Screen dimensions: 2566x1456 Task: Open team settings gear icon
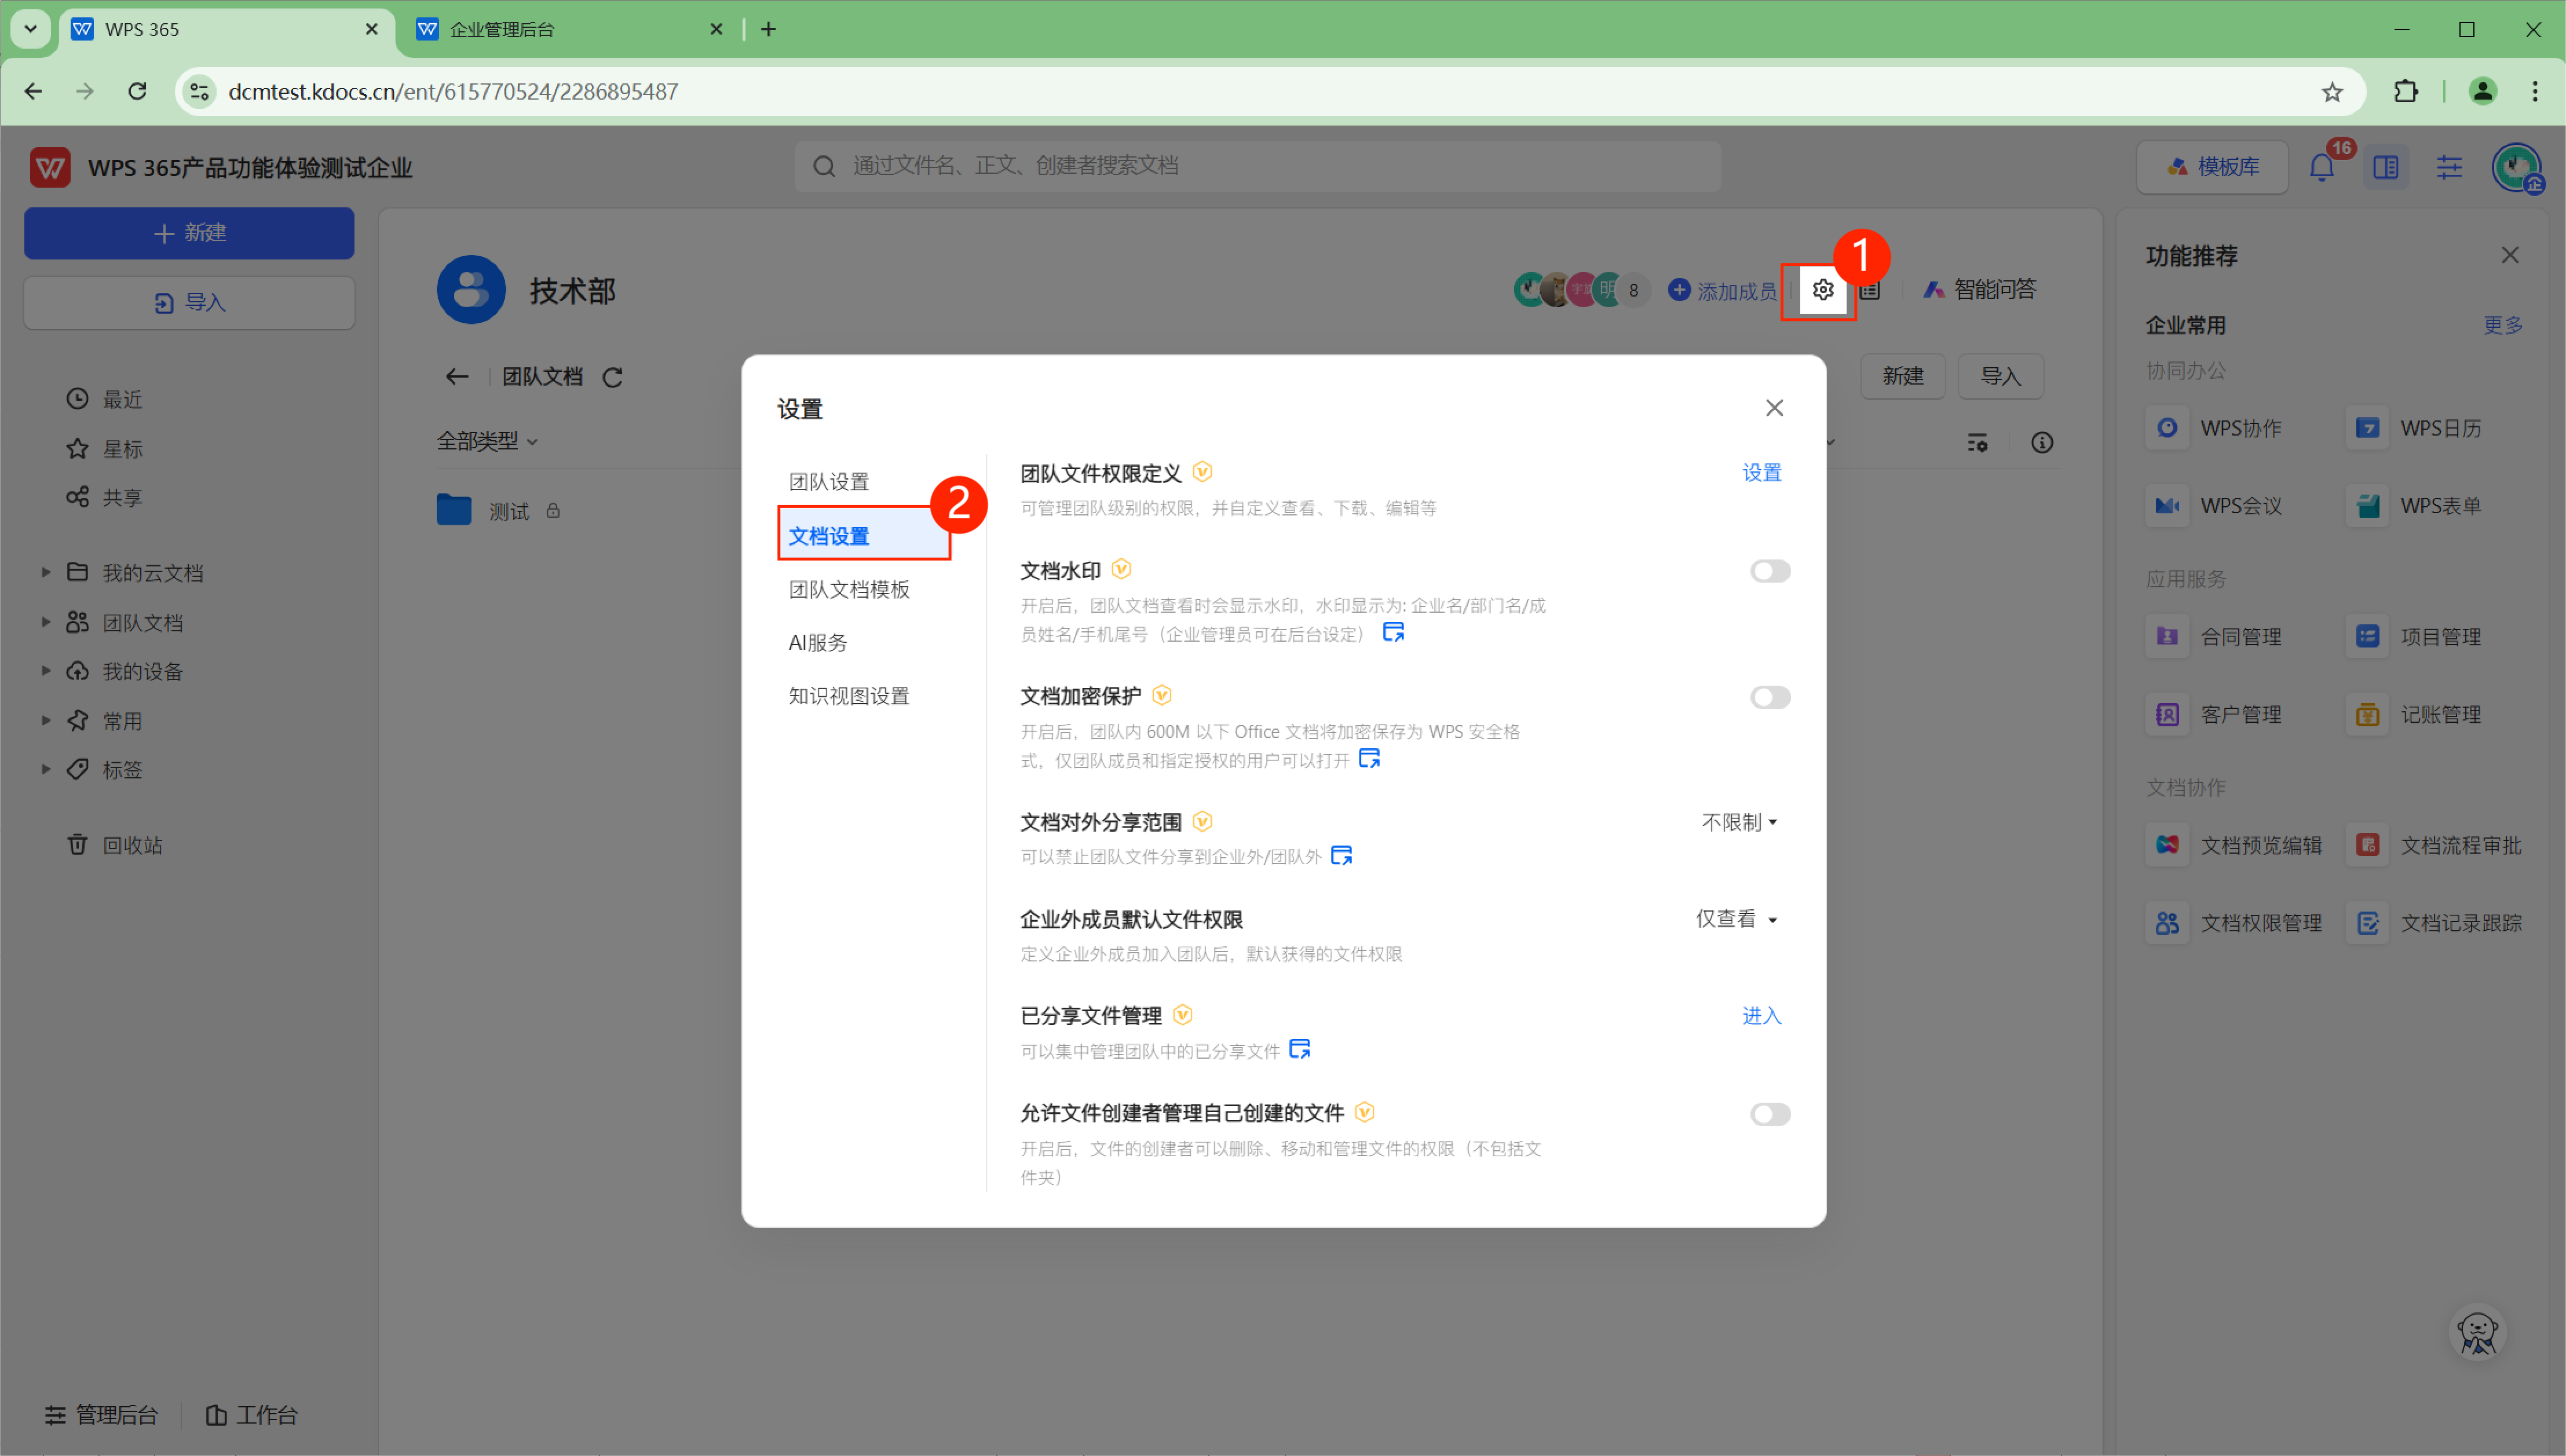pos(1822,290)
